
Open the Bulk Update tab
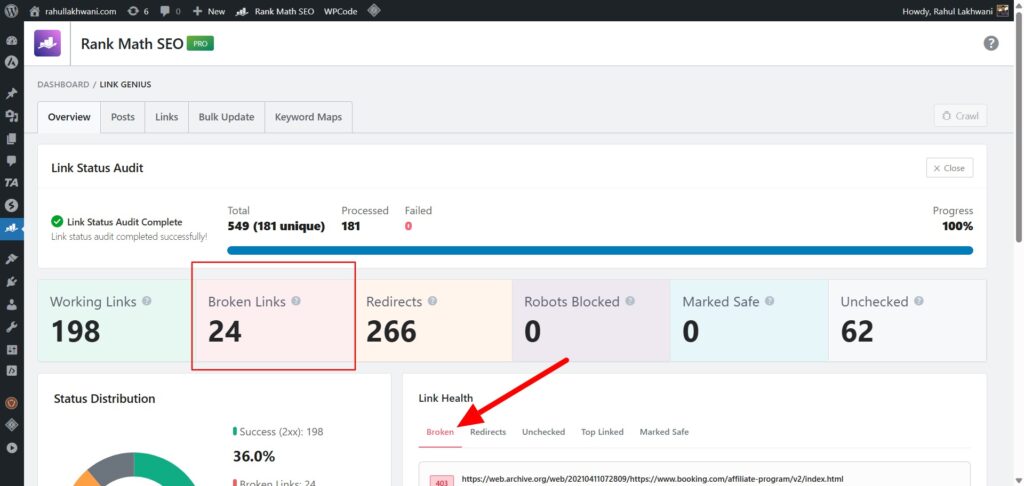click(226, 117)
